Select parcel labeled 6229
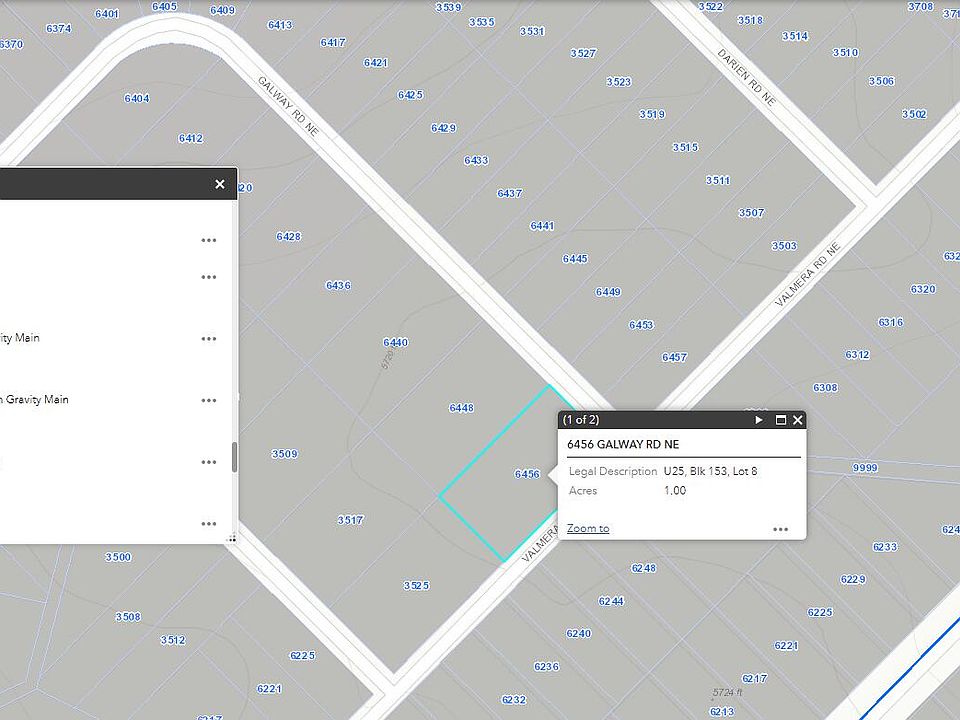960x720 pixels. click(x=853, y=579)
